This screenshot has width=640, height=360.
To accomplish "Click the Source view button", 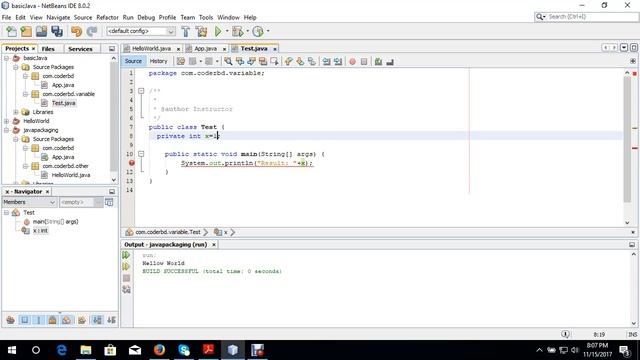I will coord(133,61).
